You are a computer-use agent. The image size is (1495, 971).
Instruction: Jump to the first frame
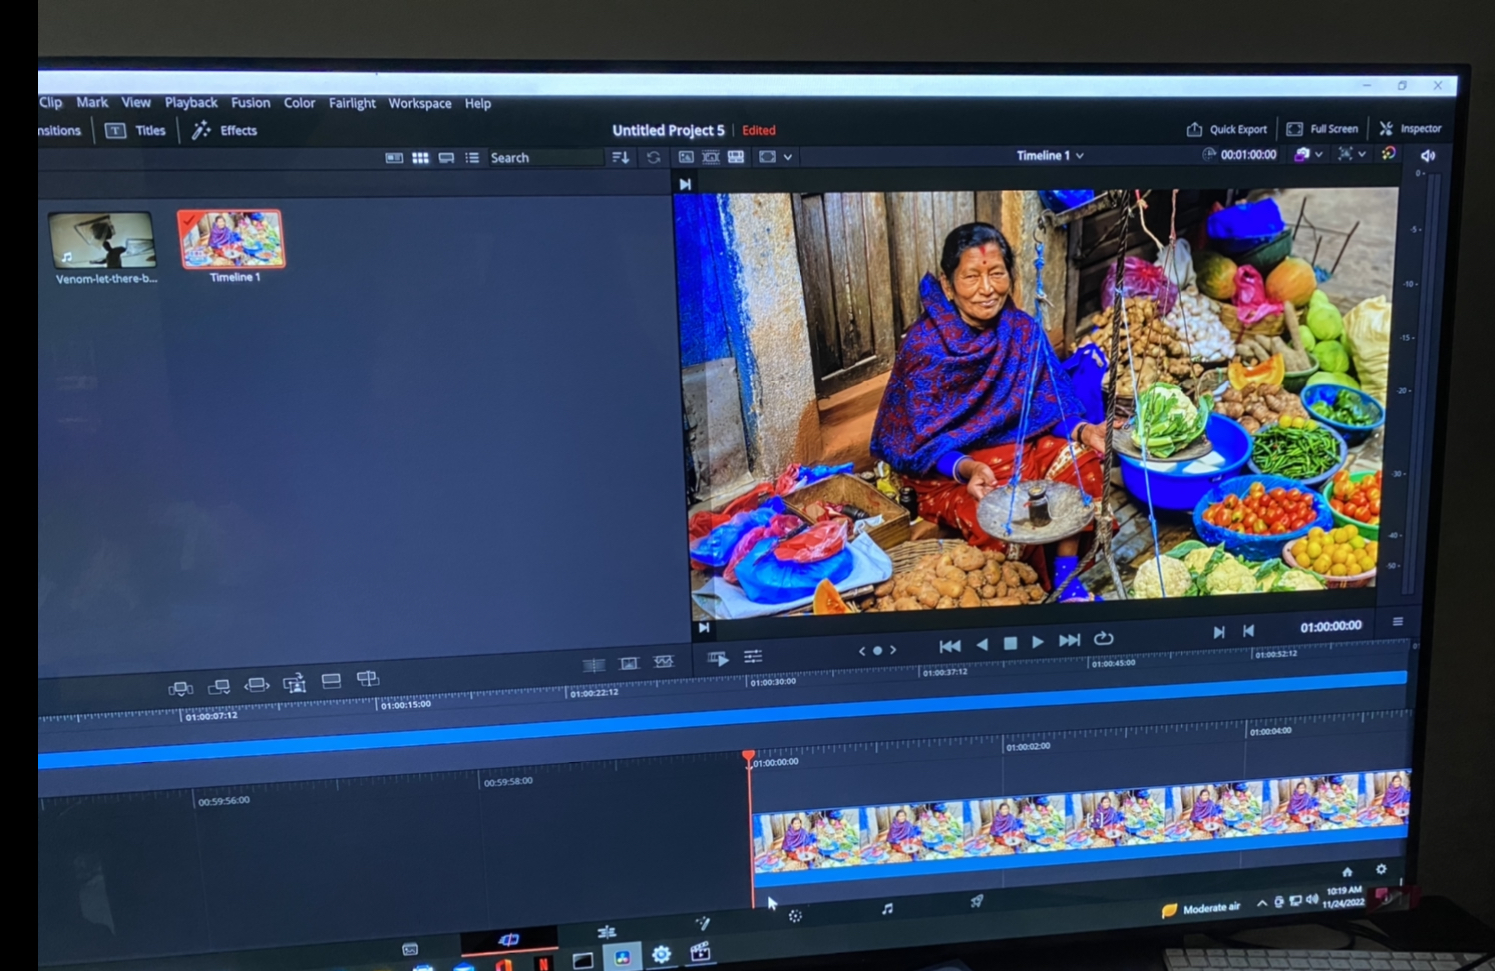click(x=950, y=646)
